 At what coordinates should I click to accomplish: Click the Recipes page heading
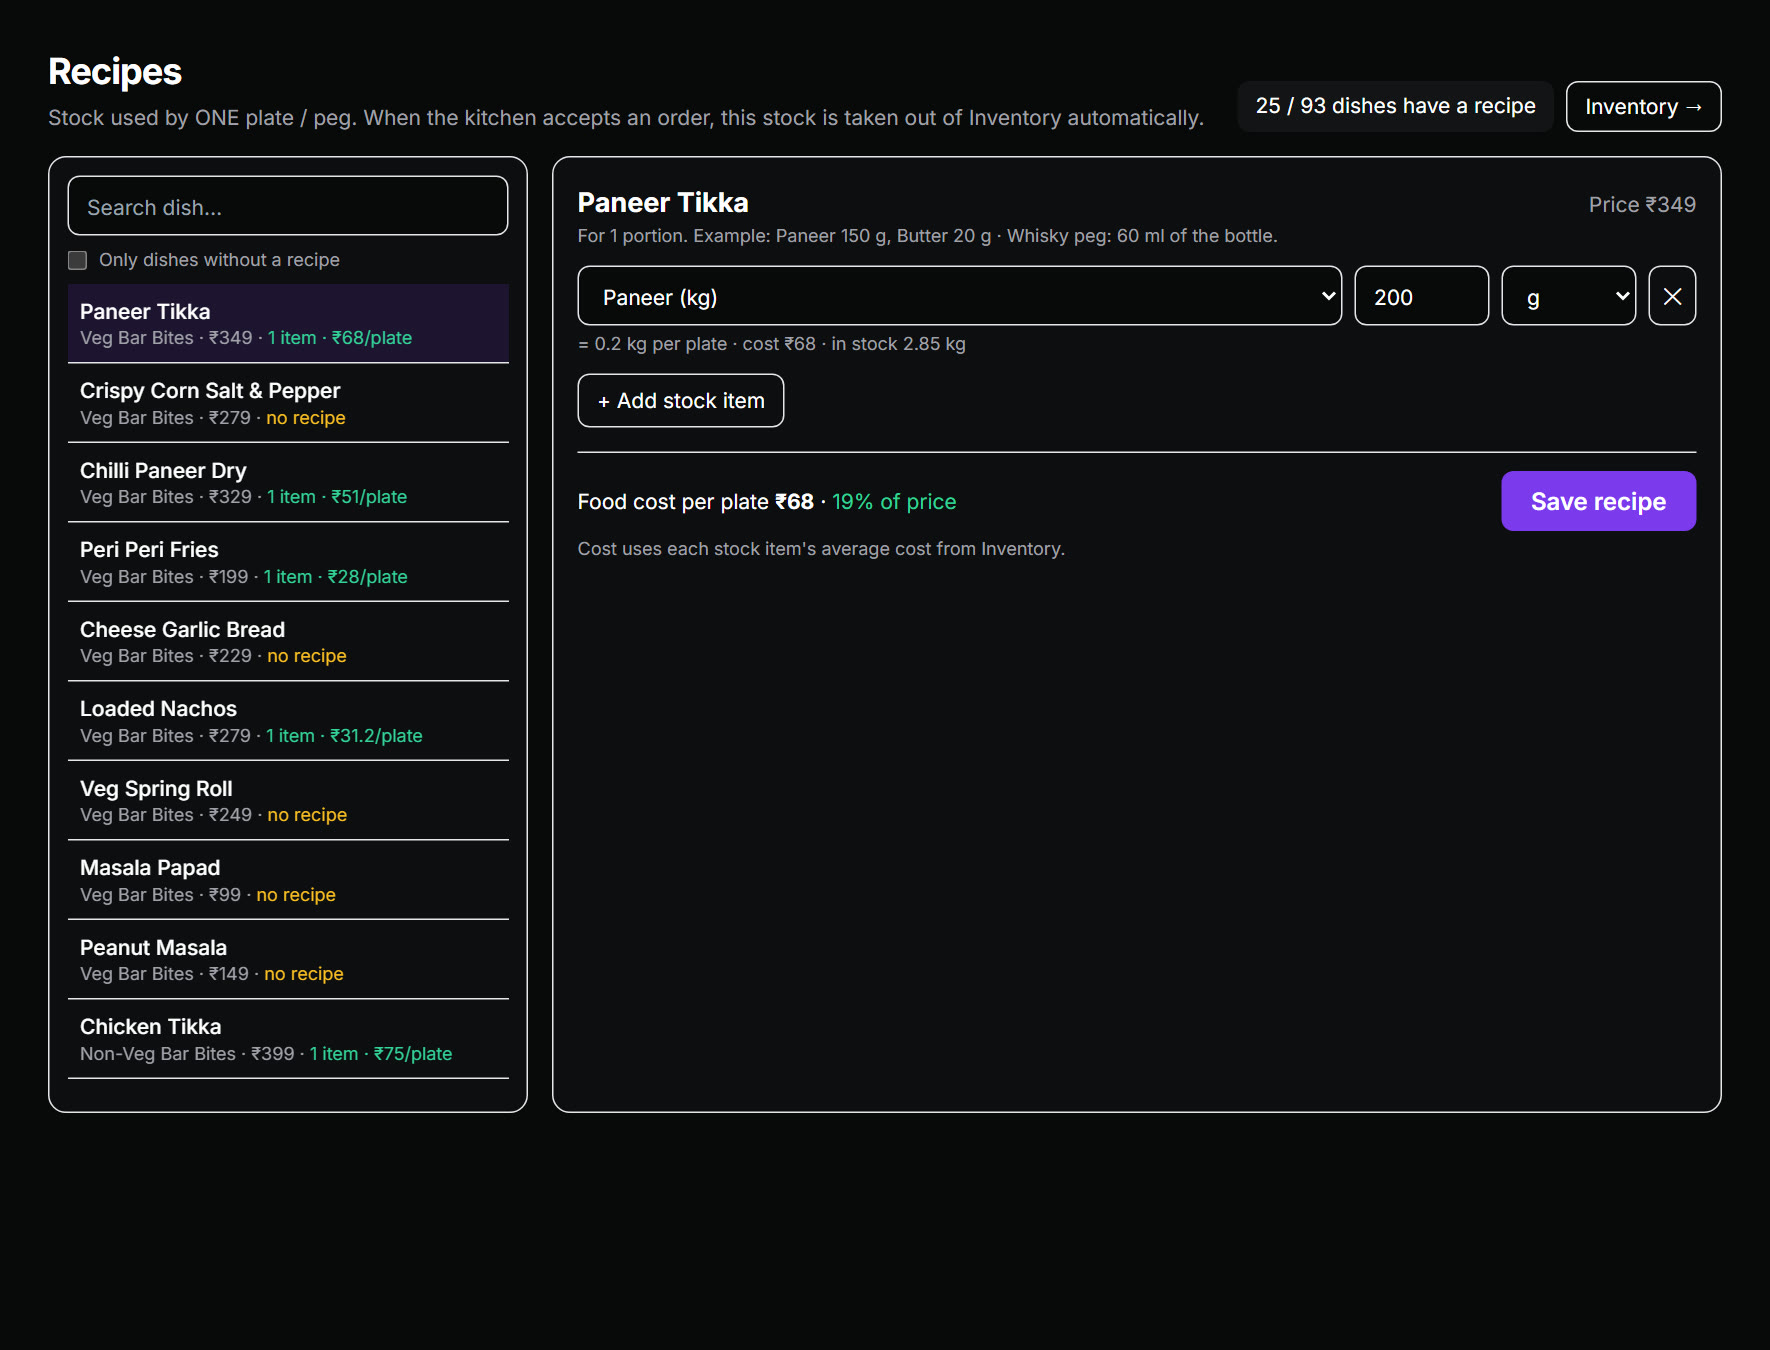tap(115, 72)
